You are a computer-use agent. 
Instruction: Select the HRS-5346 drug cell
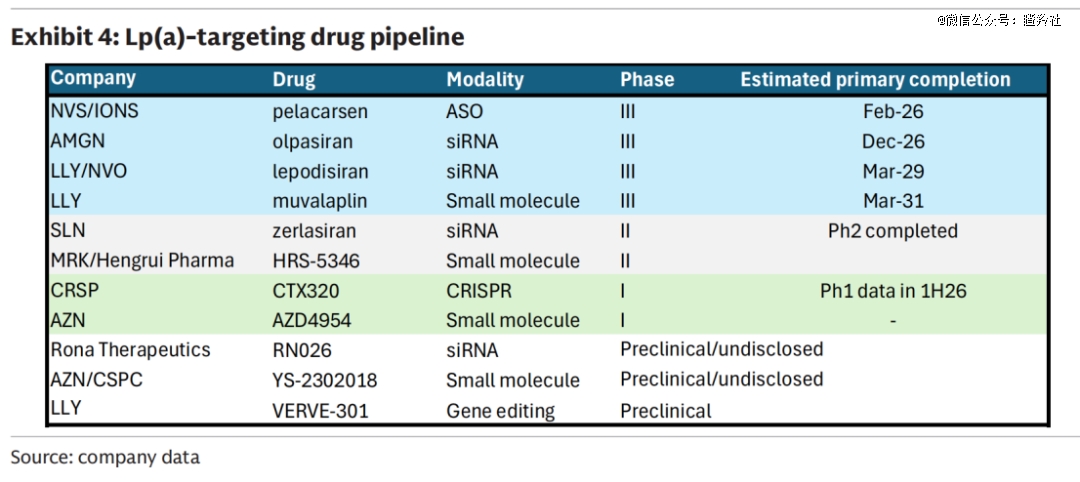tap(316, 261)
